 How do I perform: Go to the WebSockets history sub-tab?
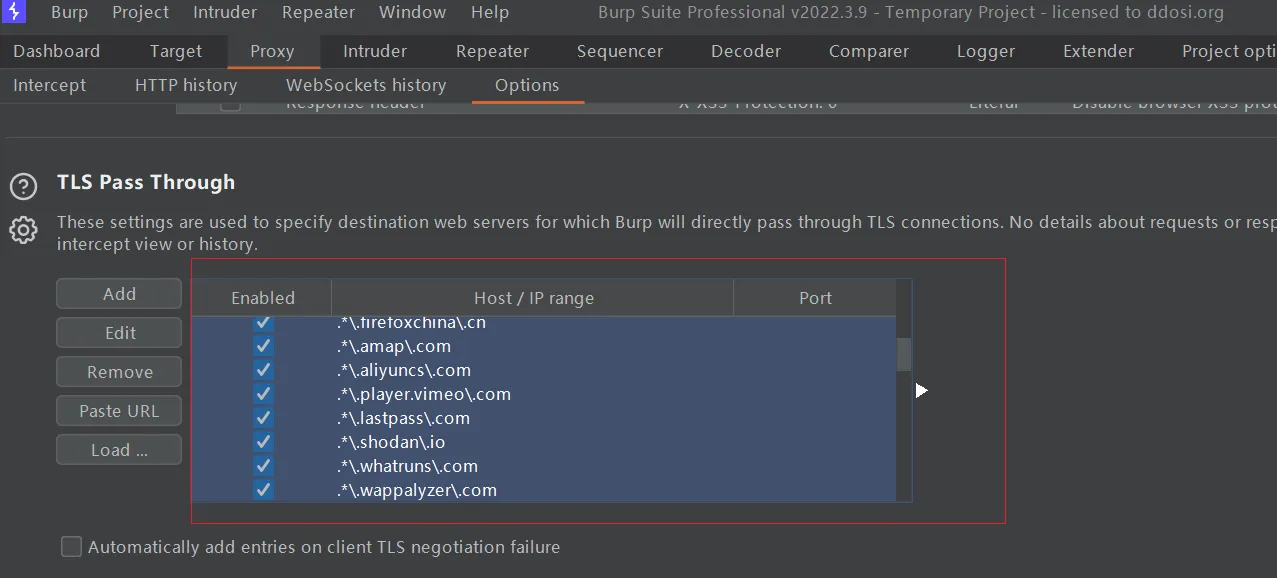(x=366, y=85)
